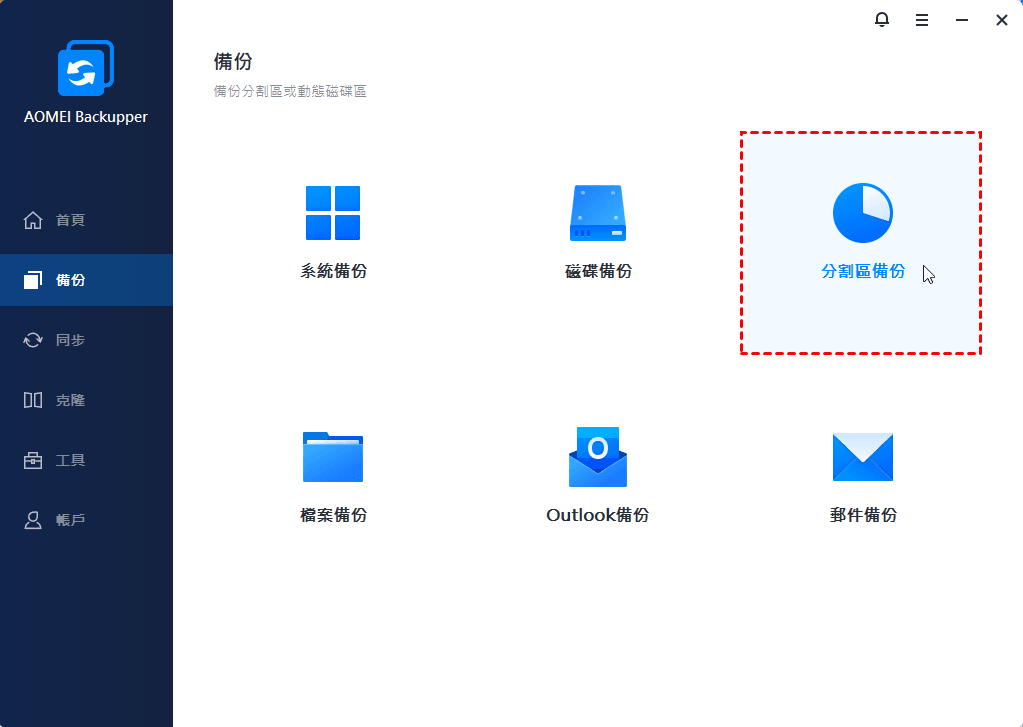The height and width of the screenshot is (727, 1023).
Task: Click the 系統備份 text label
Action: click(333, 271)
